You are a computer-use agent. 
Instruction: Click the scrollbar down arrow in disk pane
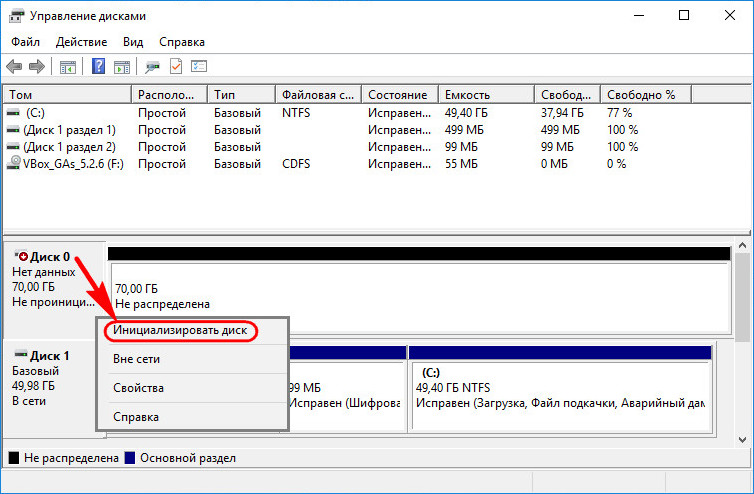click(742, 440)
